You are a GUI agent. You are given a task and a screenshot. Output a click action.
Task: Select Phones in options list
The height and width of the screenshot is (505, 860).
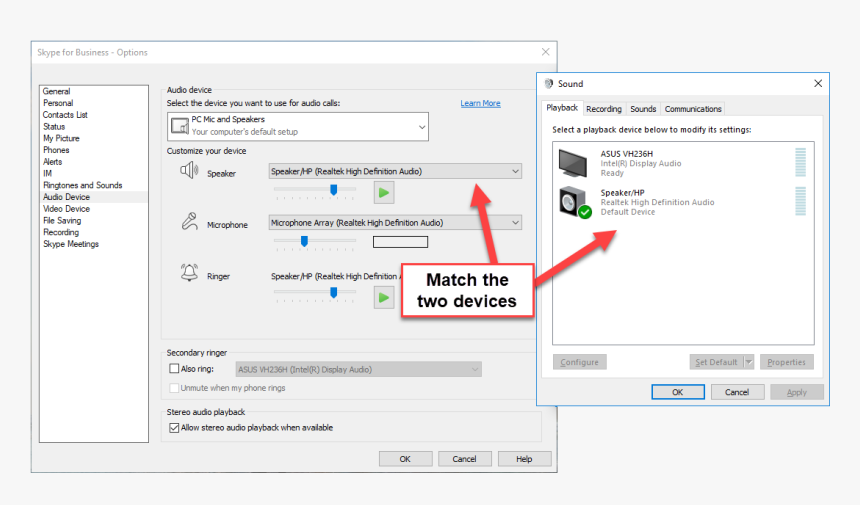coord(56,150)
